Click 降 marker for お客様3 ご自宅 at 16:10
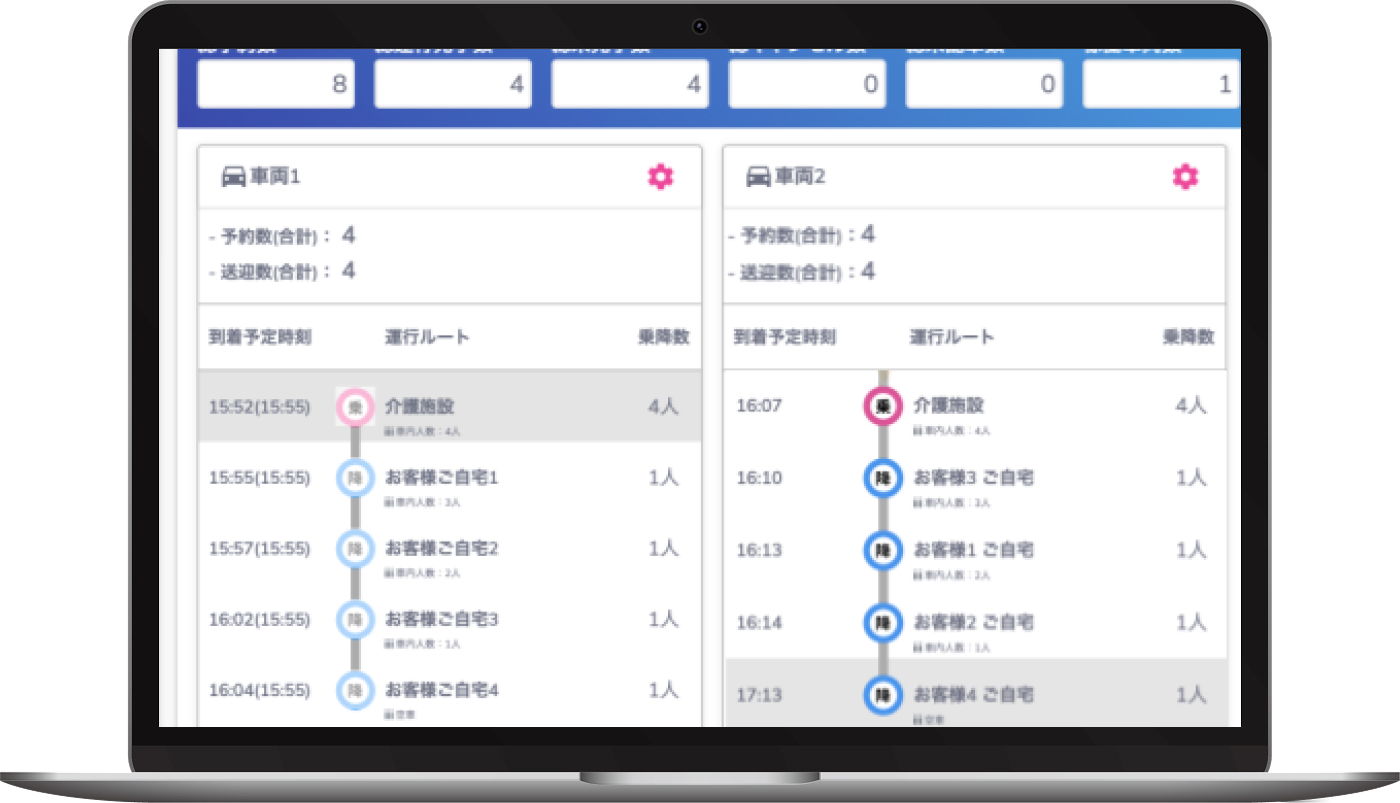This screenshot has width=1400, height=803. coord(882,478)
